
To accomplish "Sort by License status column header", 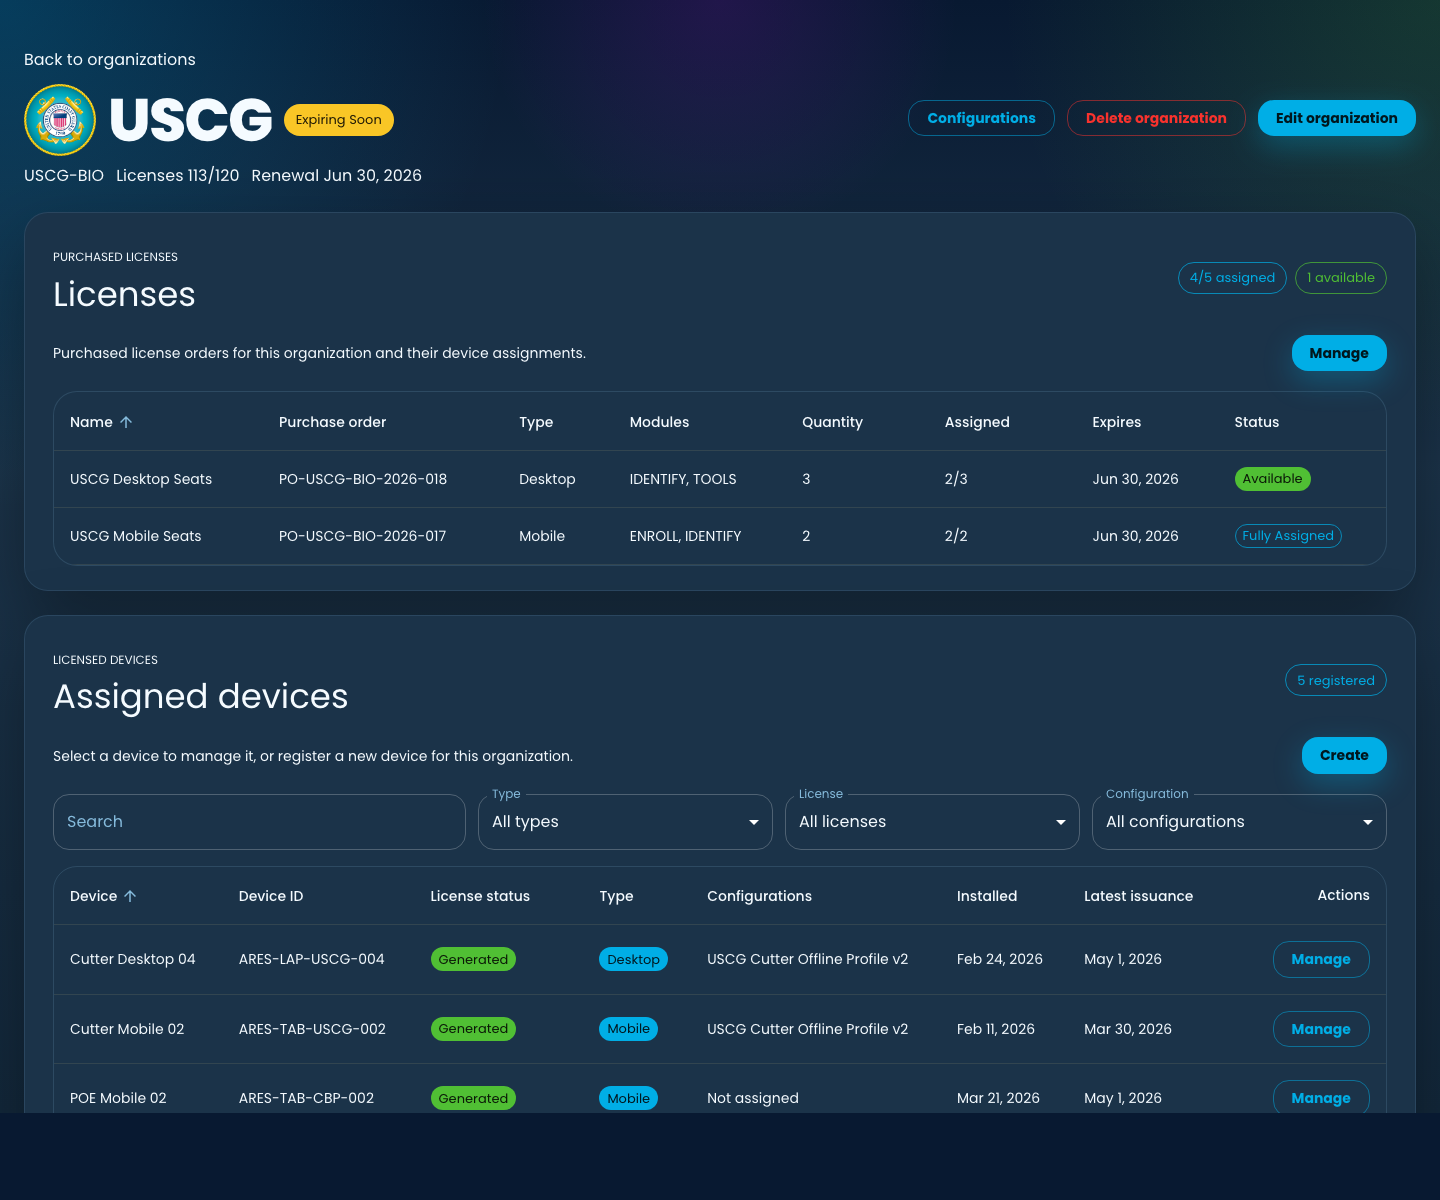I will [x=480, y=896].
